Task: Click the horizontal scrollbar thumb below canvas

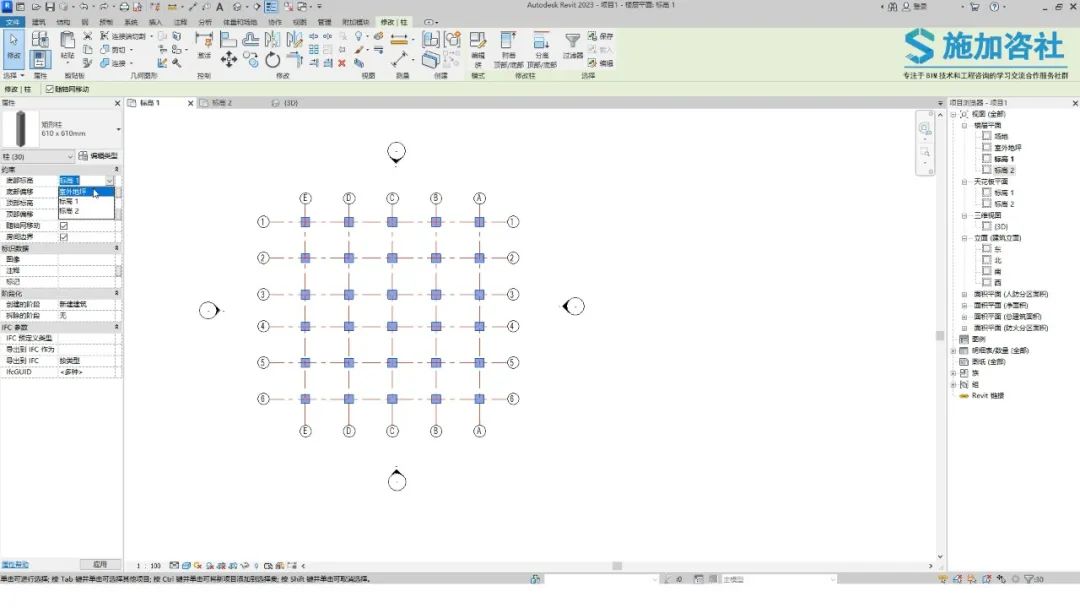Action: point(617,566)
